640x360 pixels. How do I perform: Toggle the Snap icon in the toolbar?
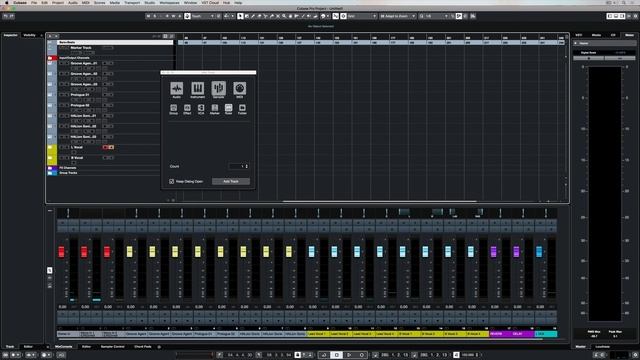point(336,16)
